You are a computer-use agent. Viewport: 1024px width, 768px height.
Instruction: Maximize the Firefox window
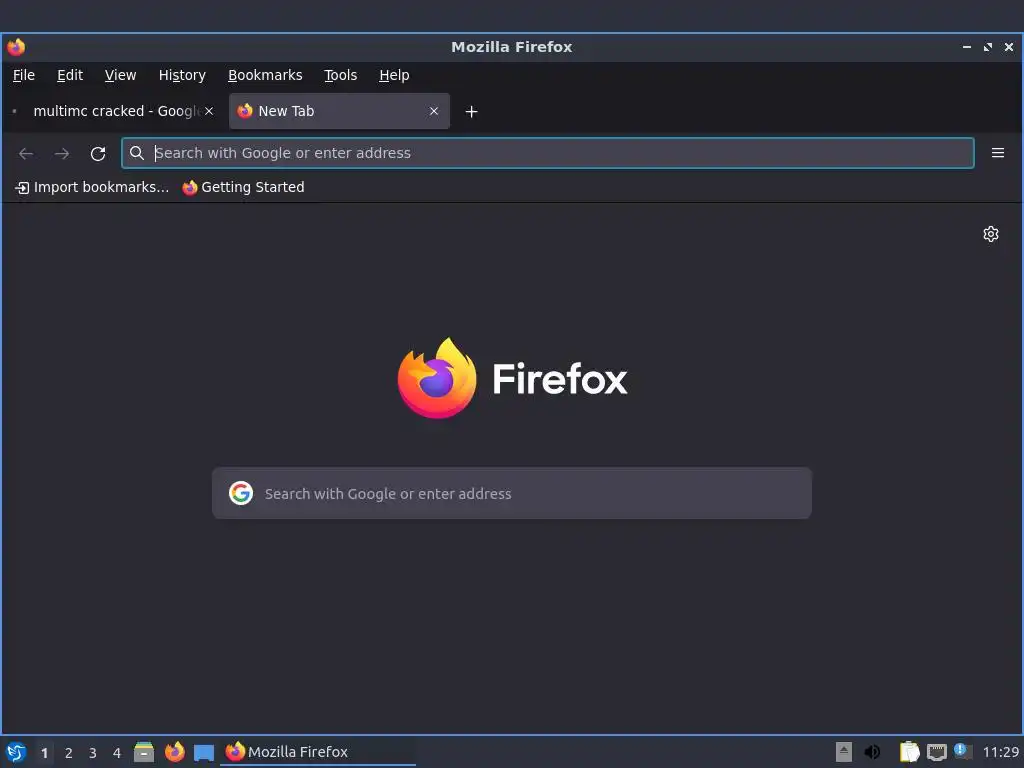[987, 47]
